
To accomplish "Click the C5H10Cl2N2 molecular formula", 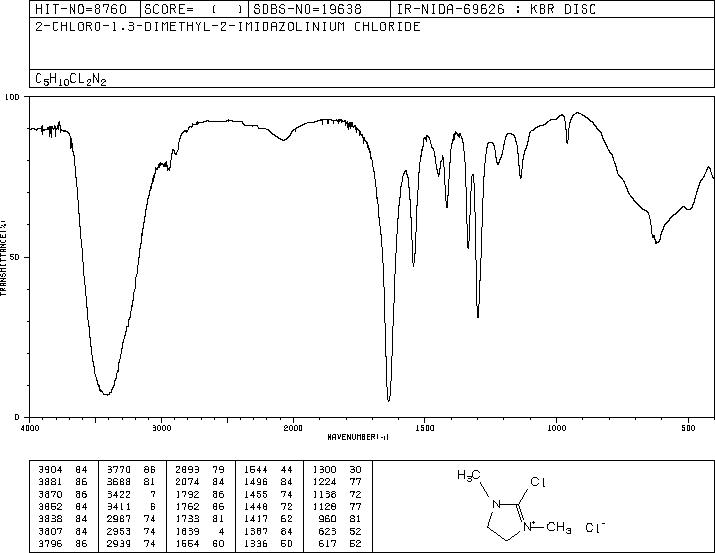I will [71, 79].
